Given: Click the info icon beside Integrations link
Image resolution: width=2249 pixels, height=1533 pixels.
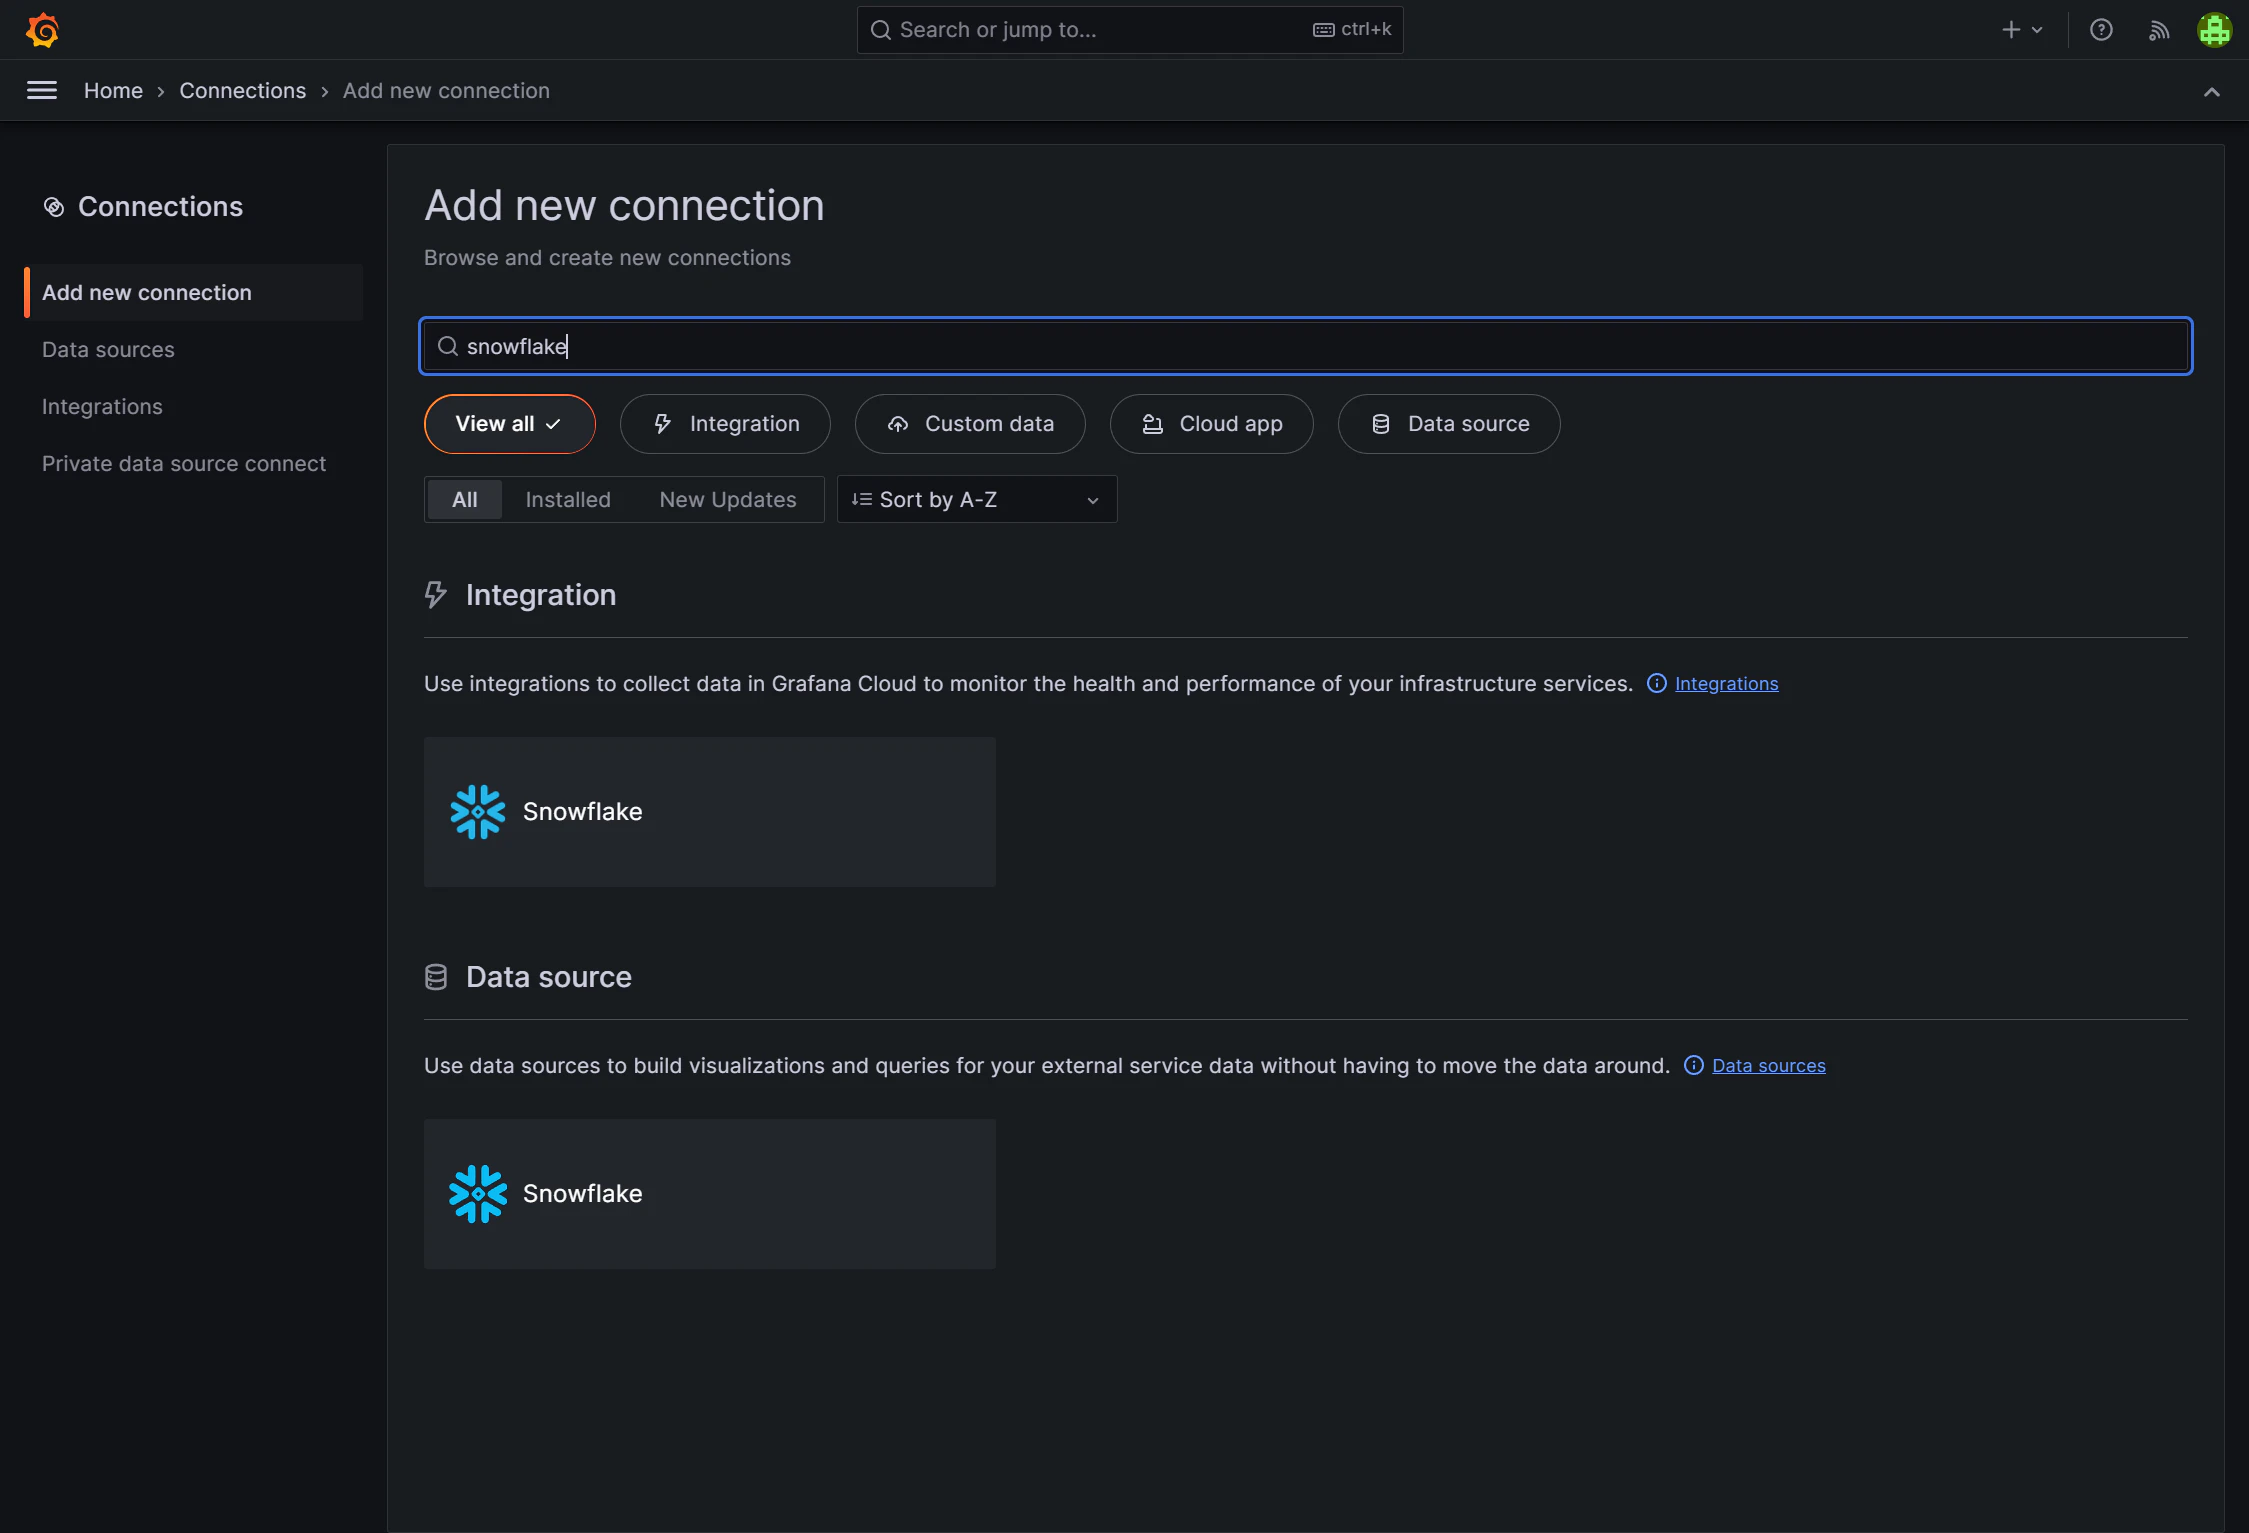Looking at the screenshot, I should [1656, 683].
